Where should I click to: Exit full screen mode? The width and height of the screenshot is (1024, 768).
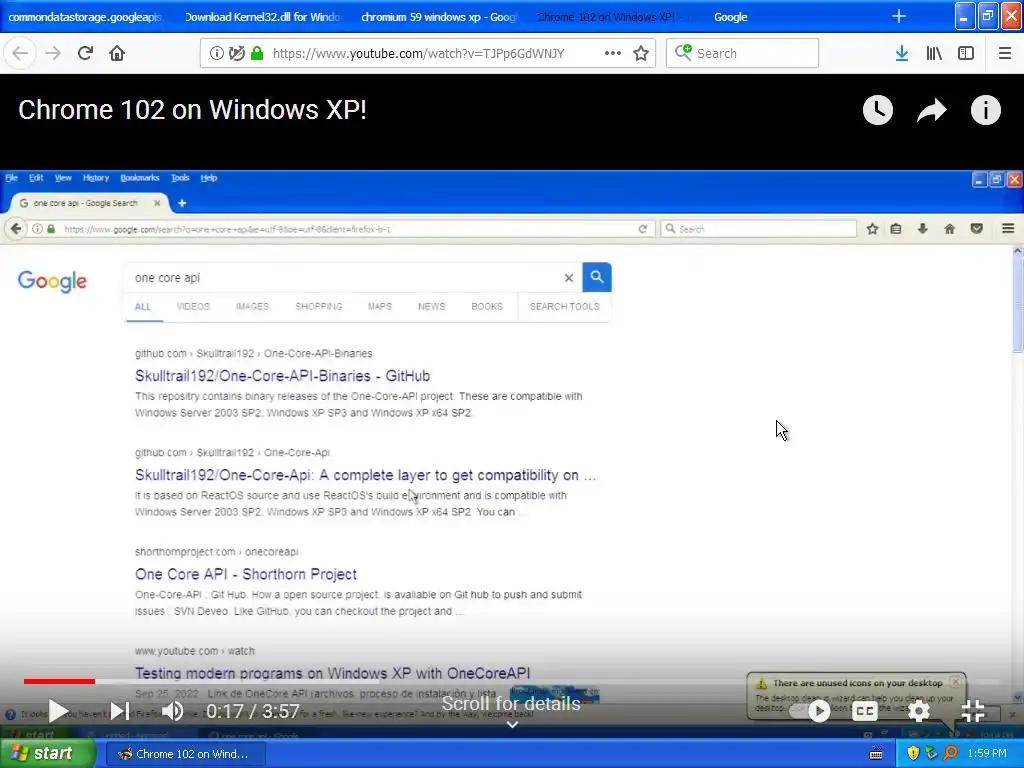point(973,711)
